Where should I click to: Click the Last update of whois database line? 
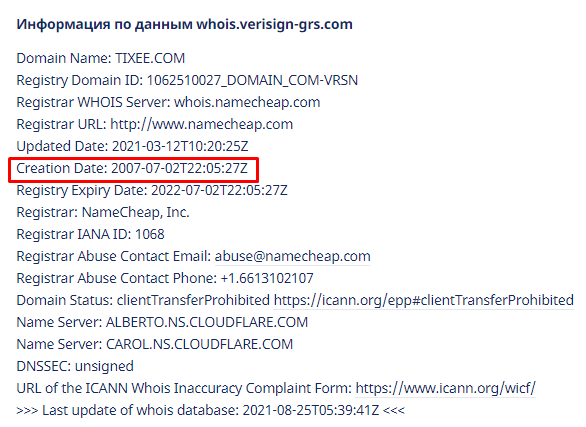[210, 411]
